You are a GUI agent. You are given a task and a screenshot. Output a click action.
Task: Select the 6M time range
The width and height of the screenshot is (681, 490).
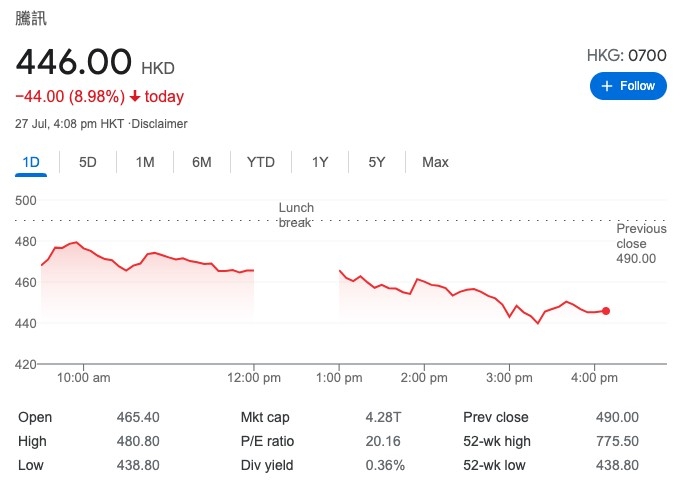coord(202,162)
